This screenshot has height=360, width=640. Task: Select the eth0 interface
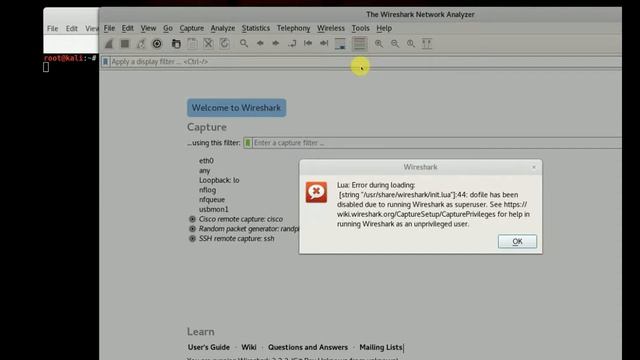pyautogui.click(x=206, y=161)
